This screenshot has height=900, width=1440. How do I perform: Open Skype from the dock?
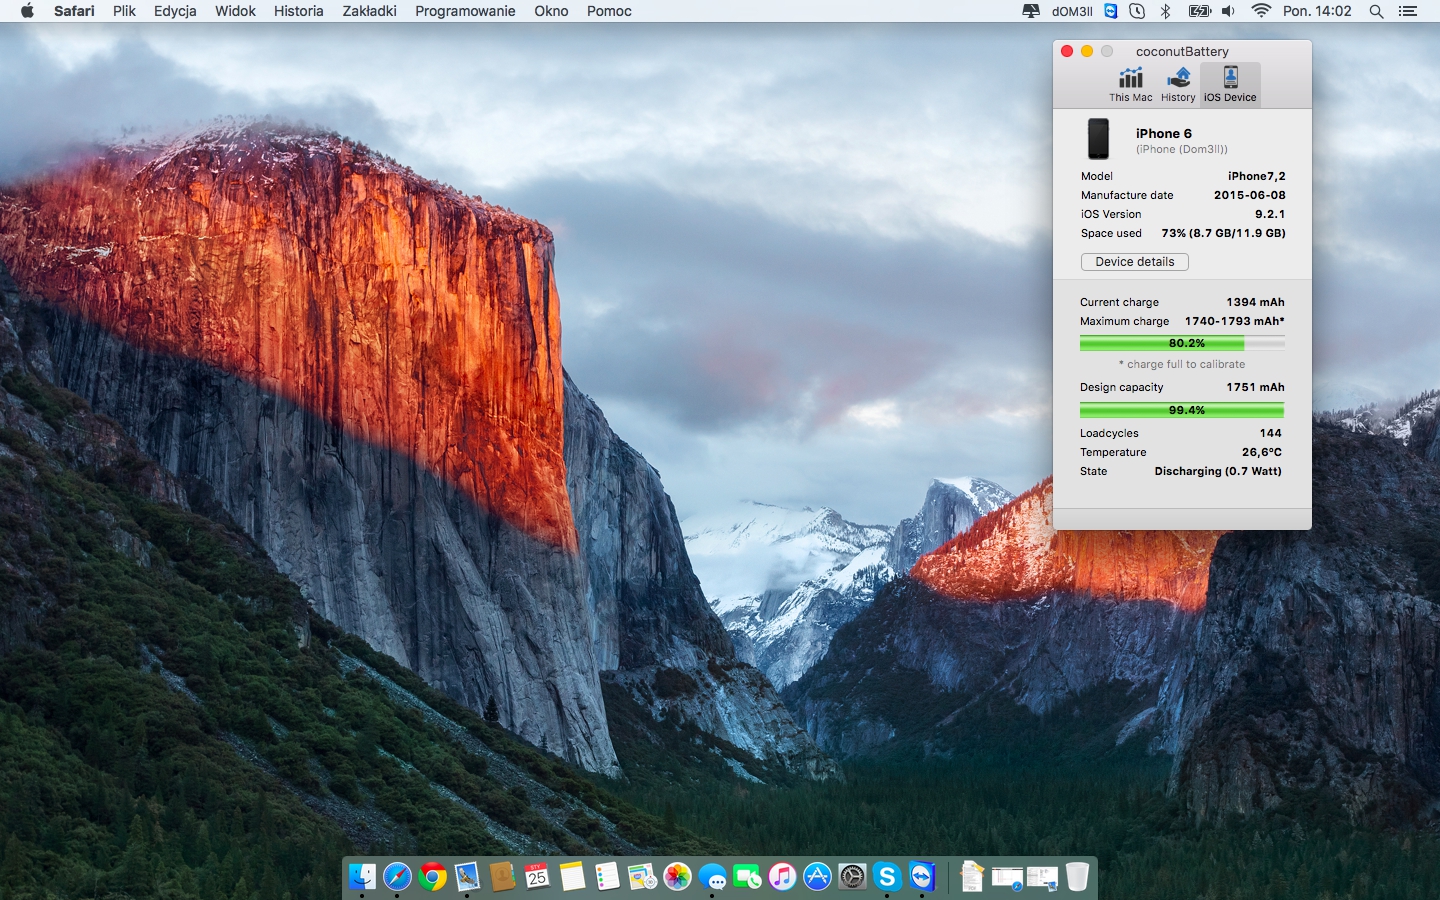tap(887, 877)
